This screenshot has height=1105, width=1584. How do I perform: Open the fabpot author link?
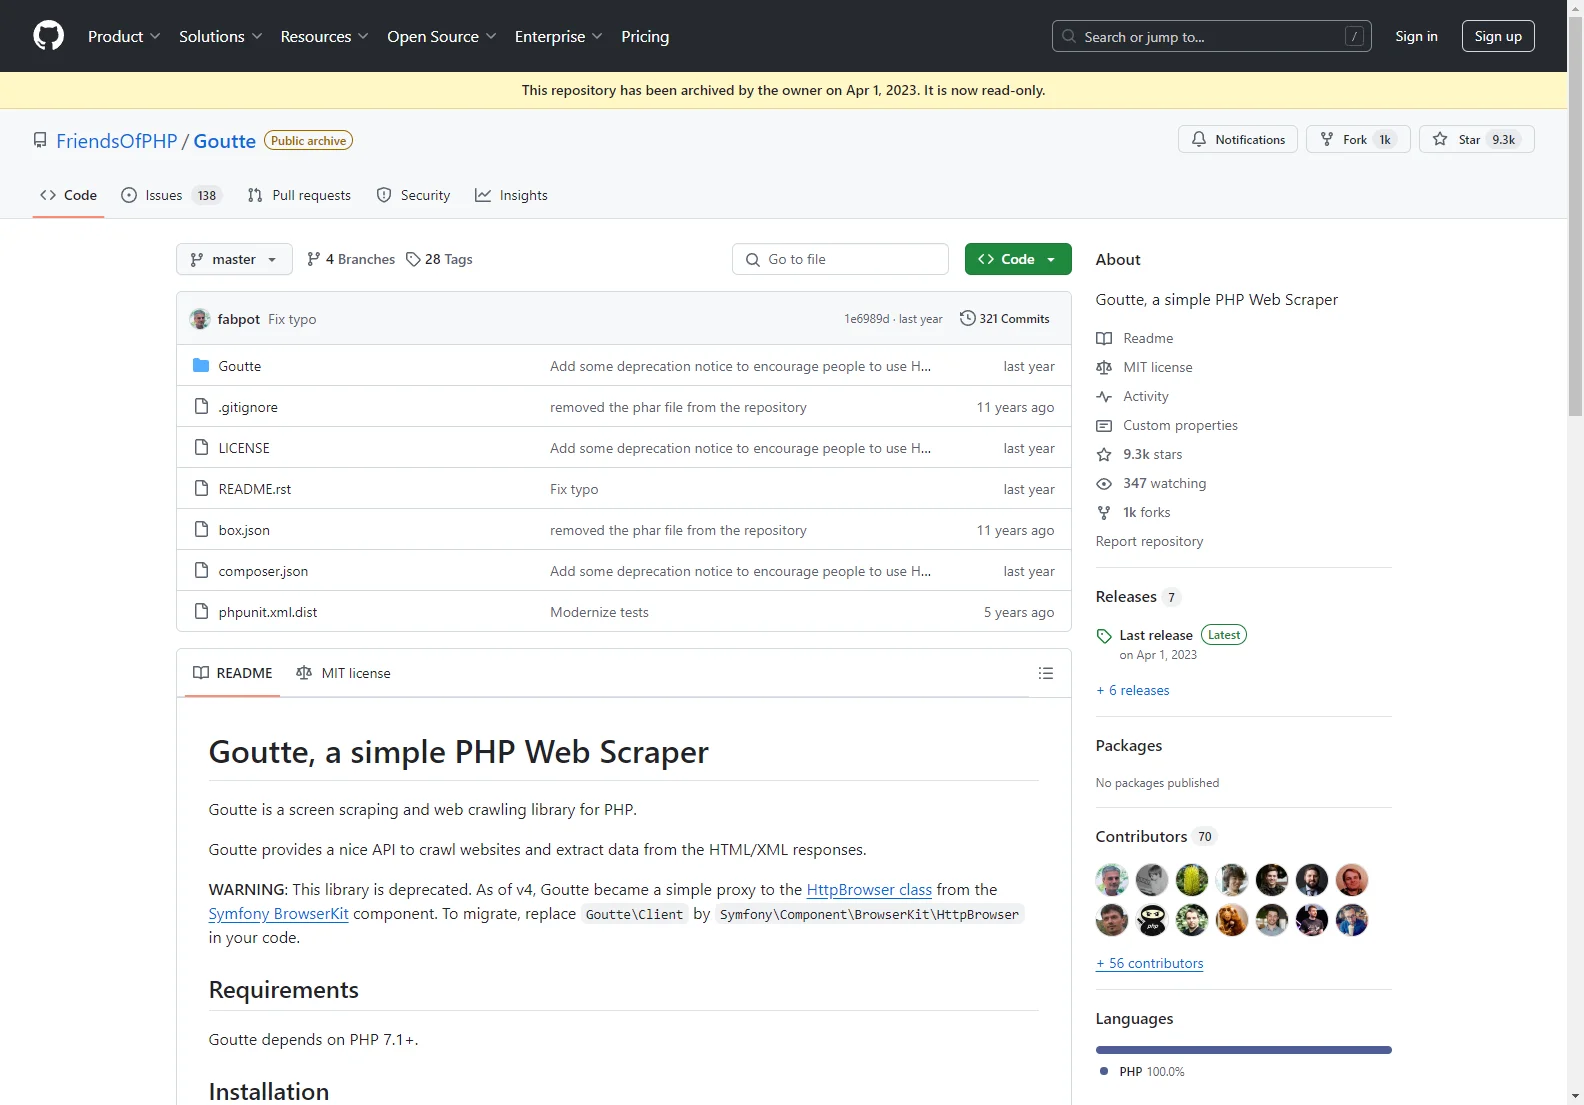(238, 319)
